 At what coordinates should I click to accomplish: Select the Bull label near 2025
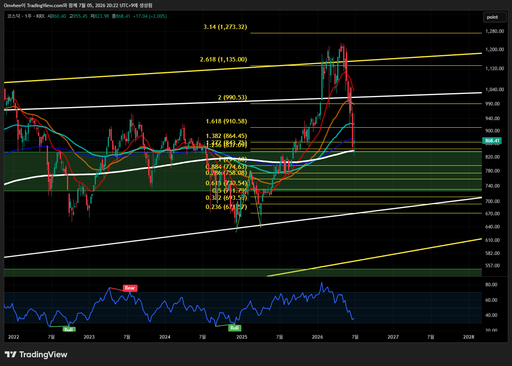[x=234, y=328]
